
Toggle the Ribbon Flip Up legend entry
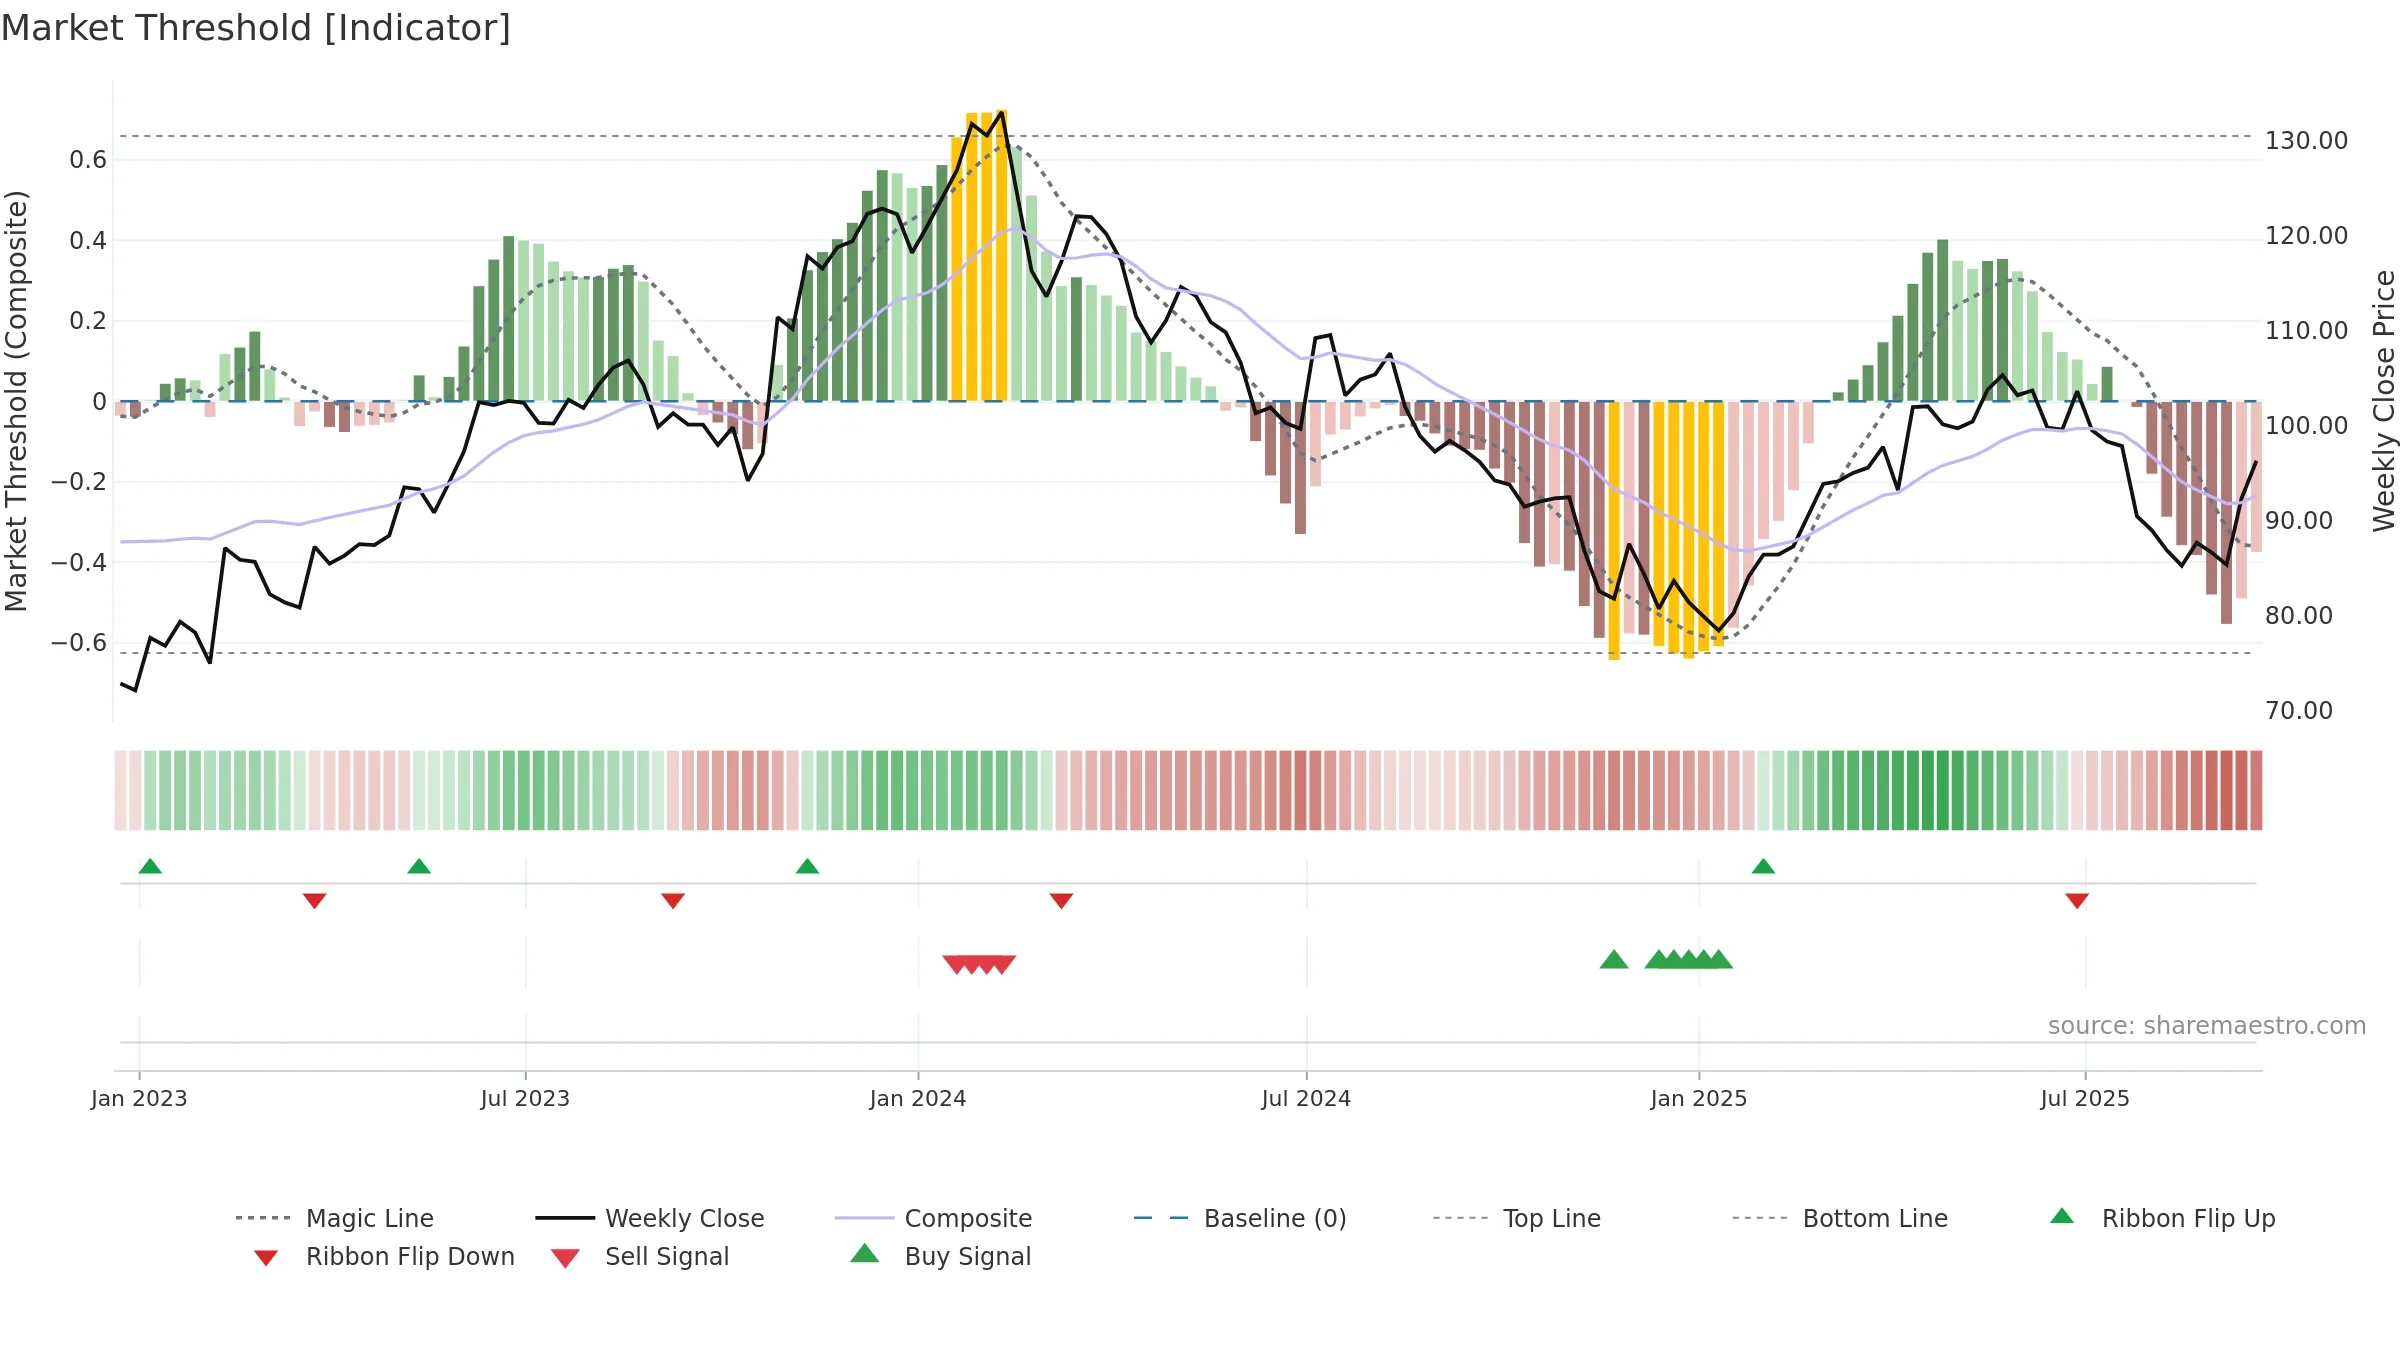pyautogui.click(x=2162, y=1218)
